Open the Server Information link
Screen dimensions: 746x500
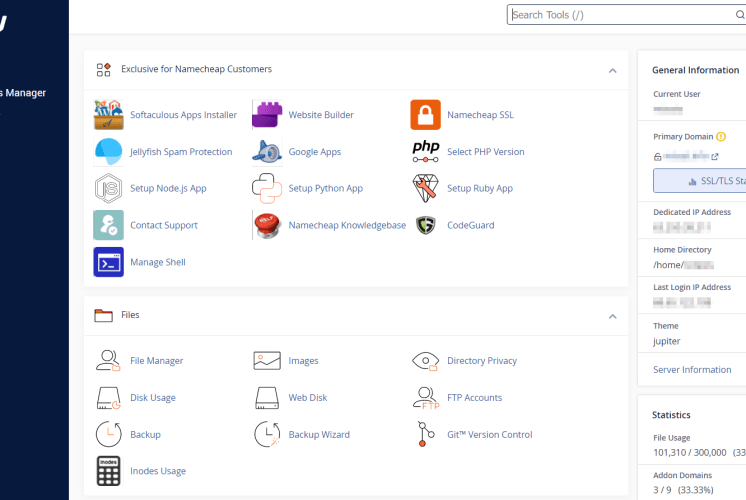pos(692,370)
